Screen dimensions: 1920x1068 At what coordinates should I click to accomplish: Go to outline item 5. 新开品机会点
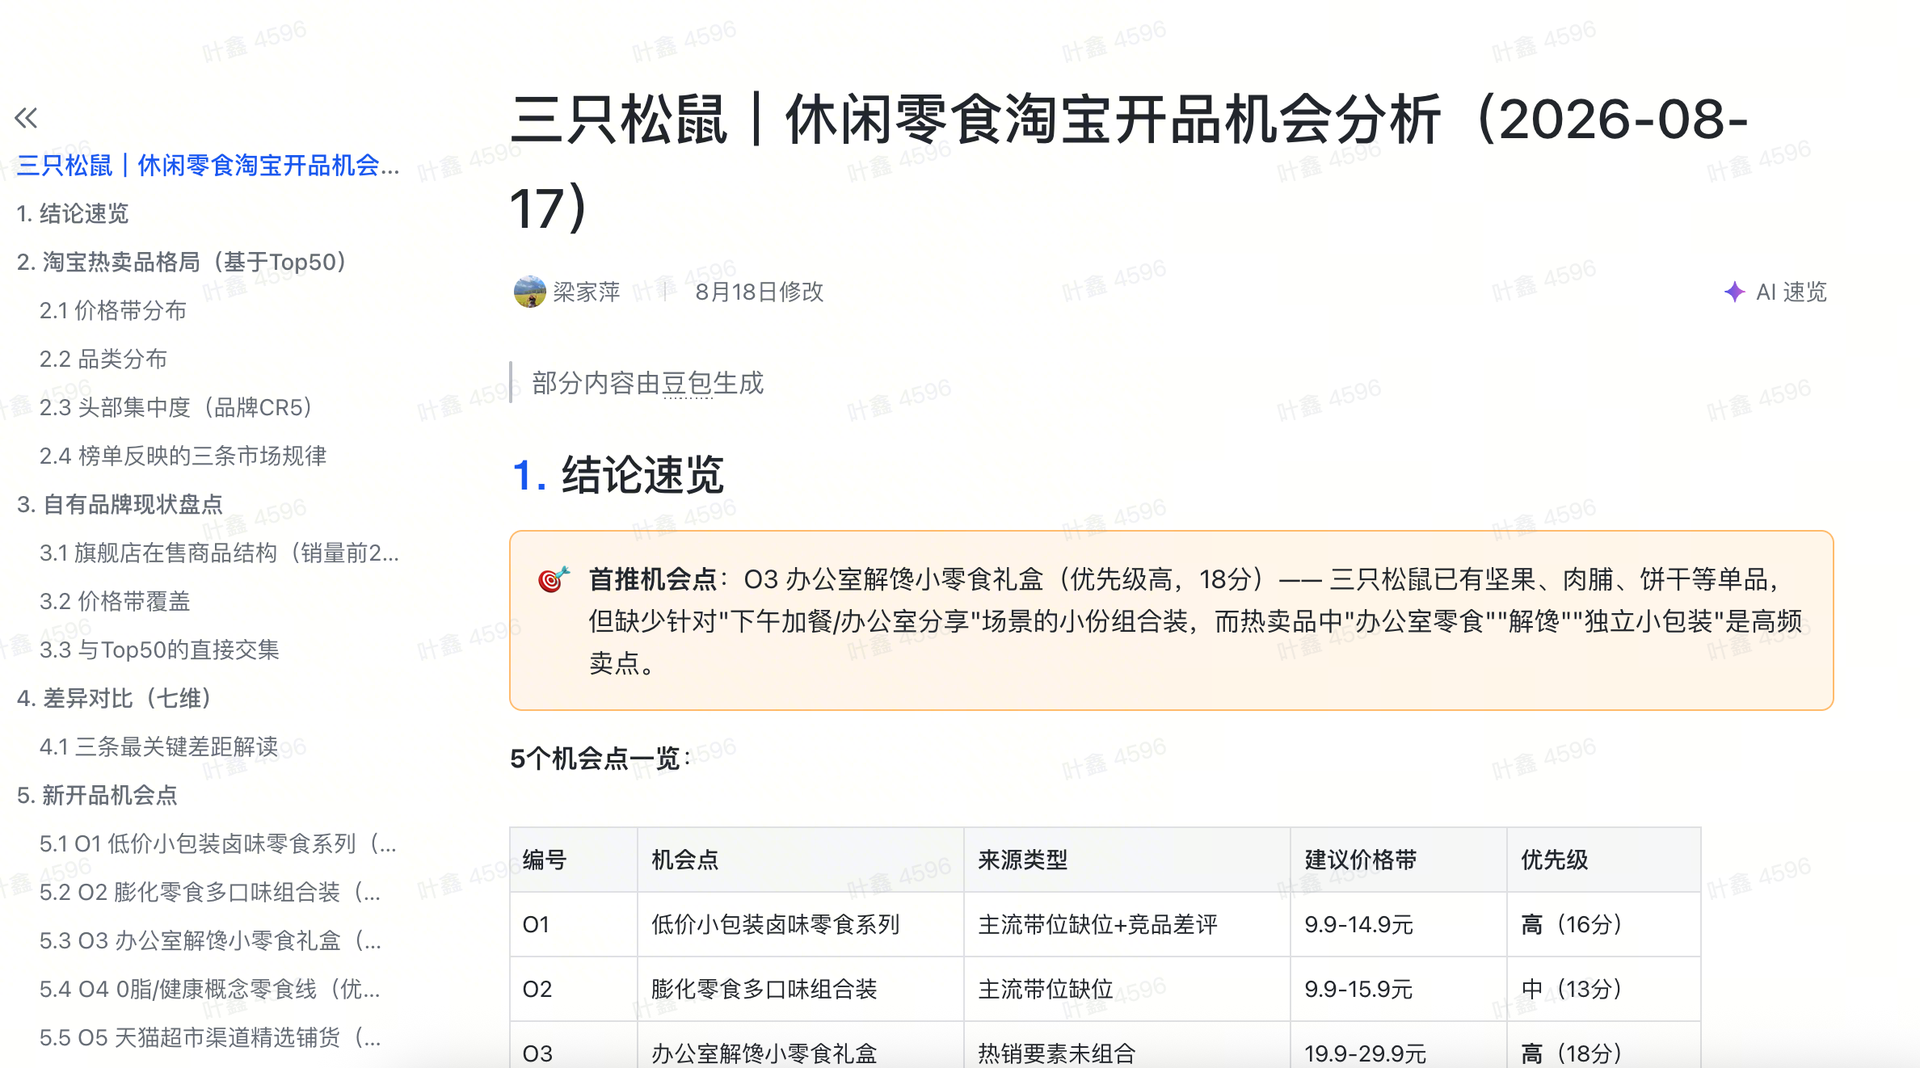(x=97, y=796)
